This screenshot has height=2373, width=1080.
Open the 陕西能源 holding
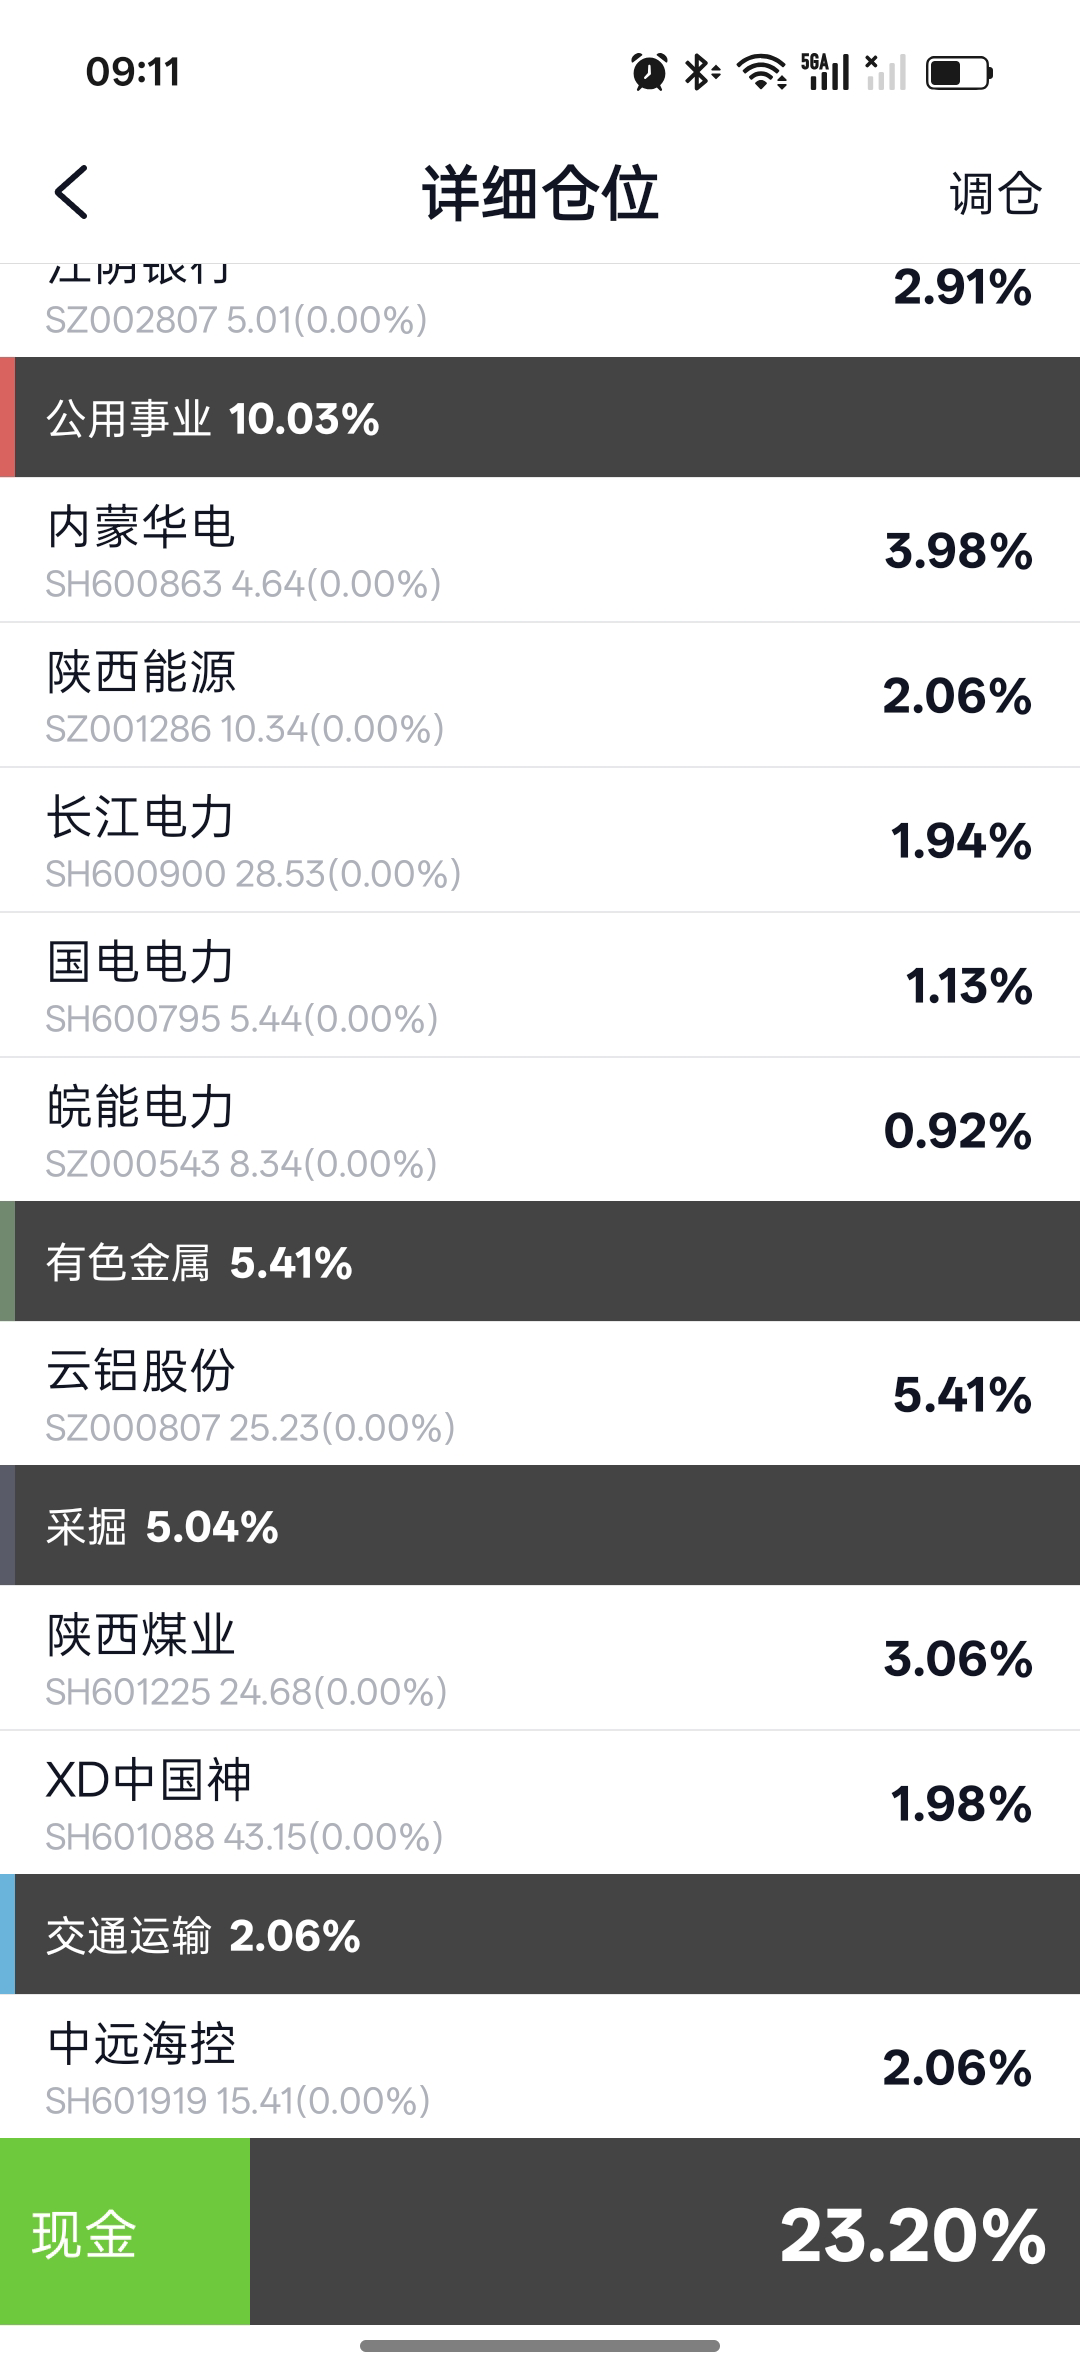coord(540,695)
